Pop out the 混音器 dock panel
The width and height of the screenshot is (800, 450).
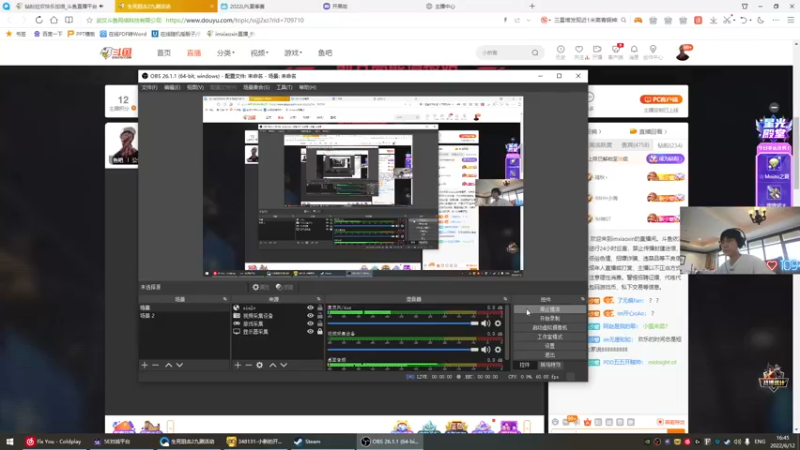click(x=505, y=299)
